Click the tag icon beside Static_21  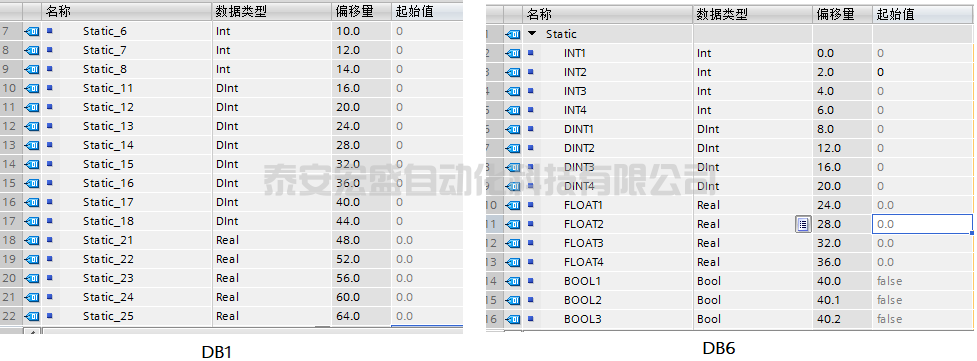point(32,240)
